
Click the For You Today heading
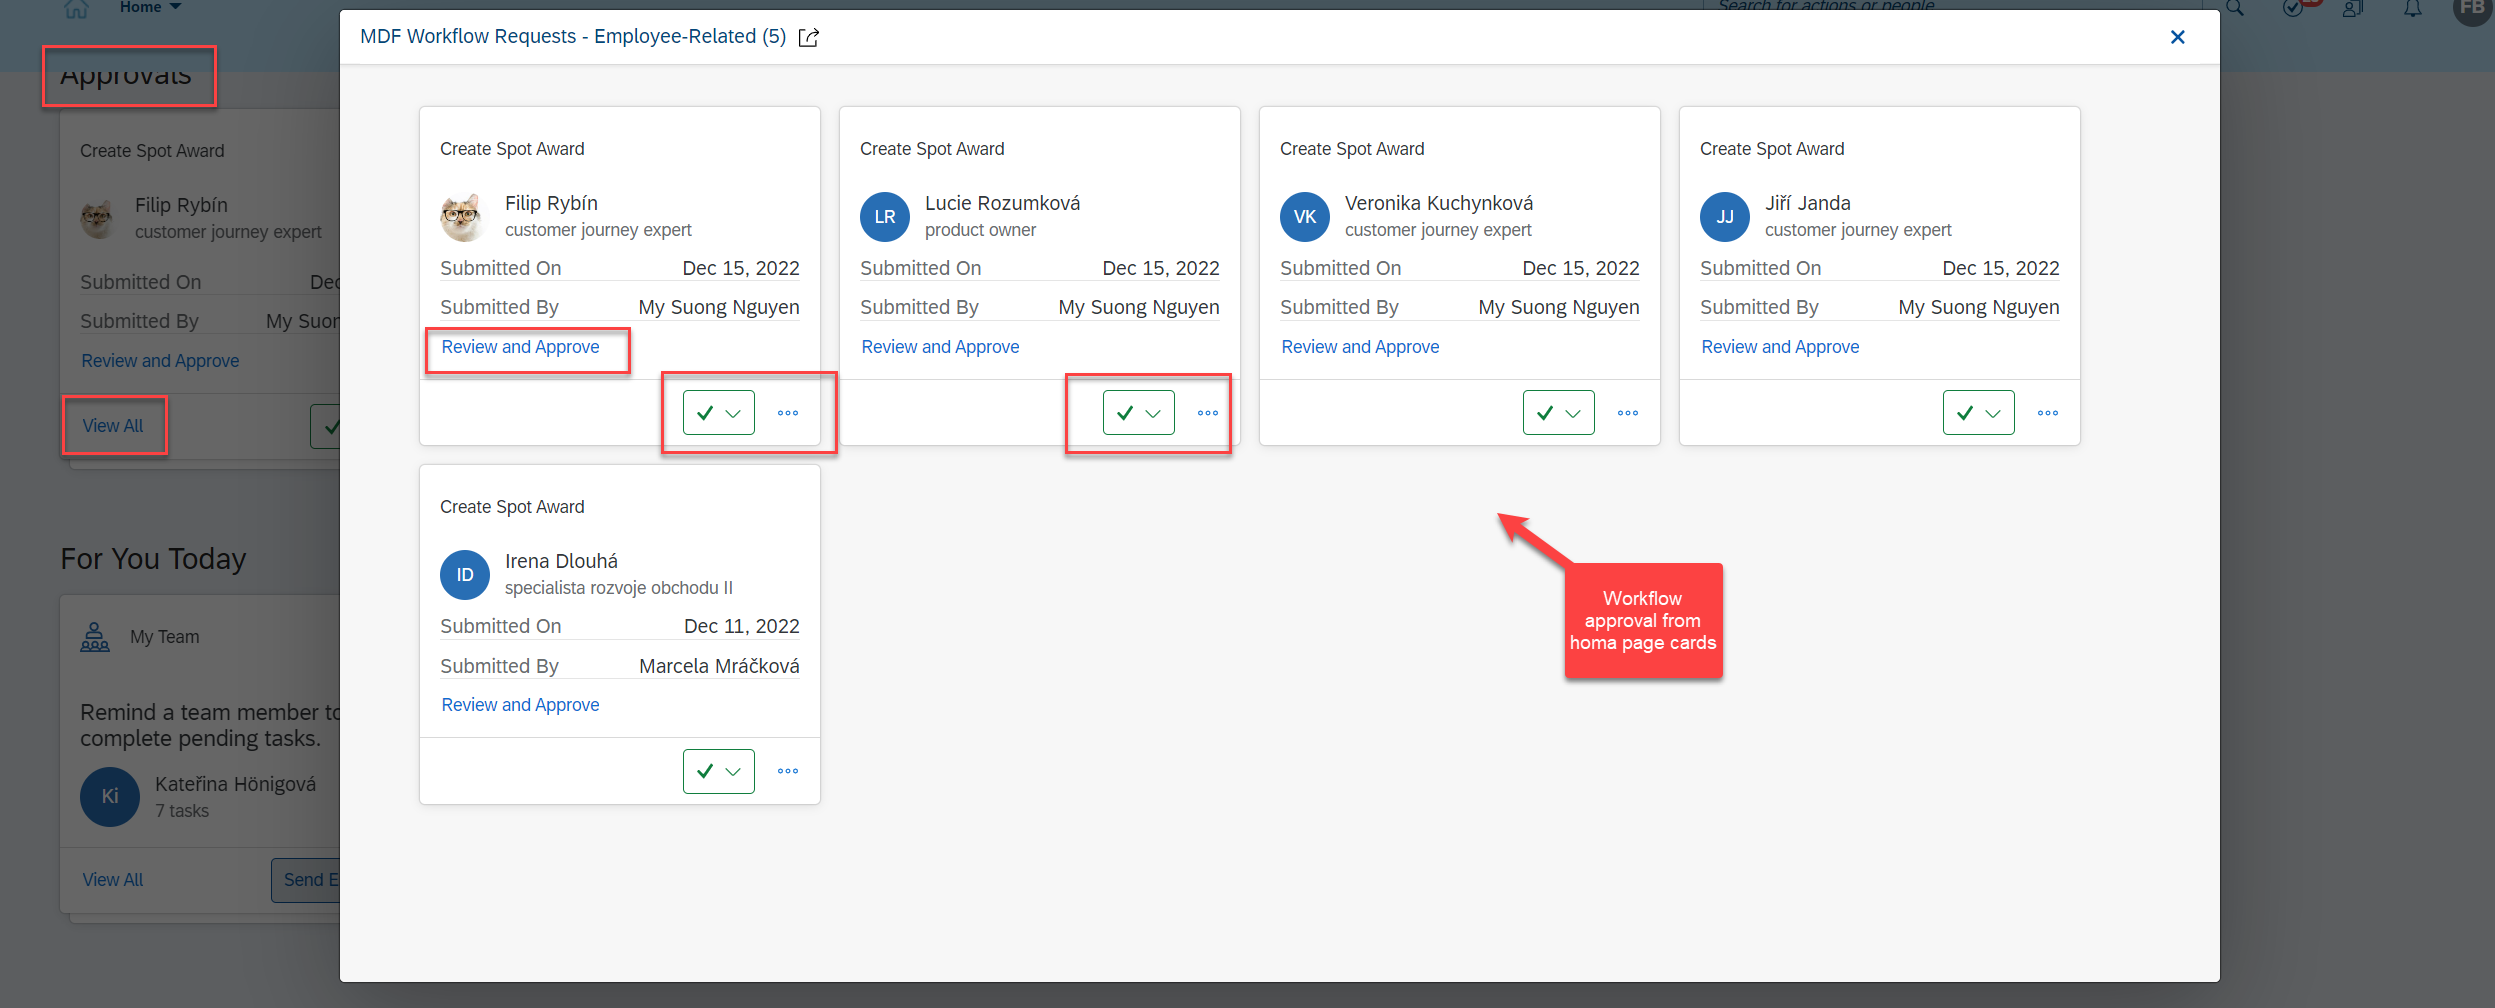[x=153, y=559]
